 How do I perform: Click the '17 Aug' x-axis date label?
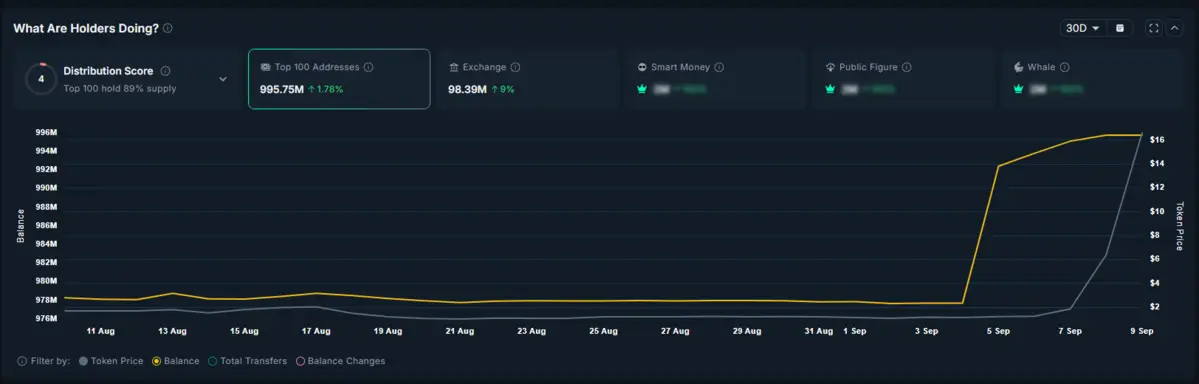click(x=316, y=331)
